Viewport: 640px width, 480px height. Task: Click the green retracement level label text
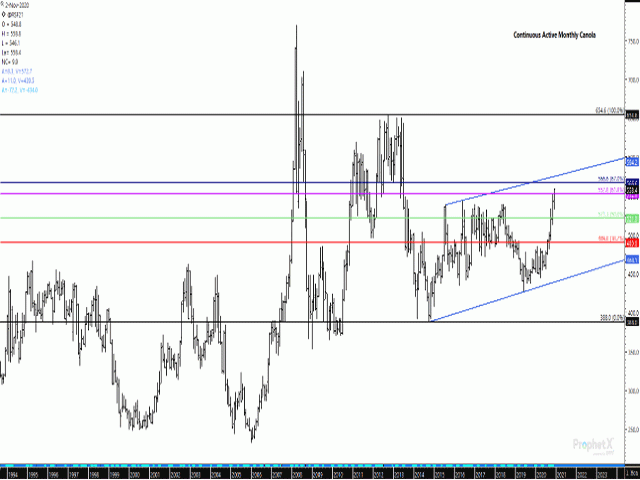tap(611, 214)
